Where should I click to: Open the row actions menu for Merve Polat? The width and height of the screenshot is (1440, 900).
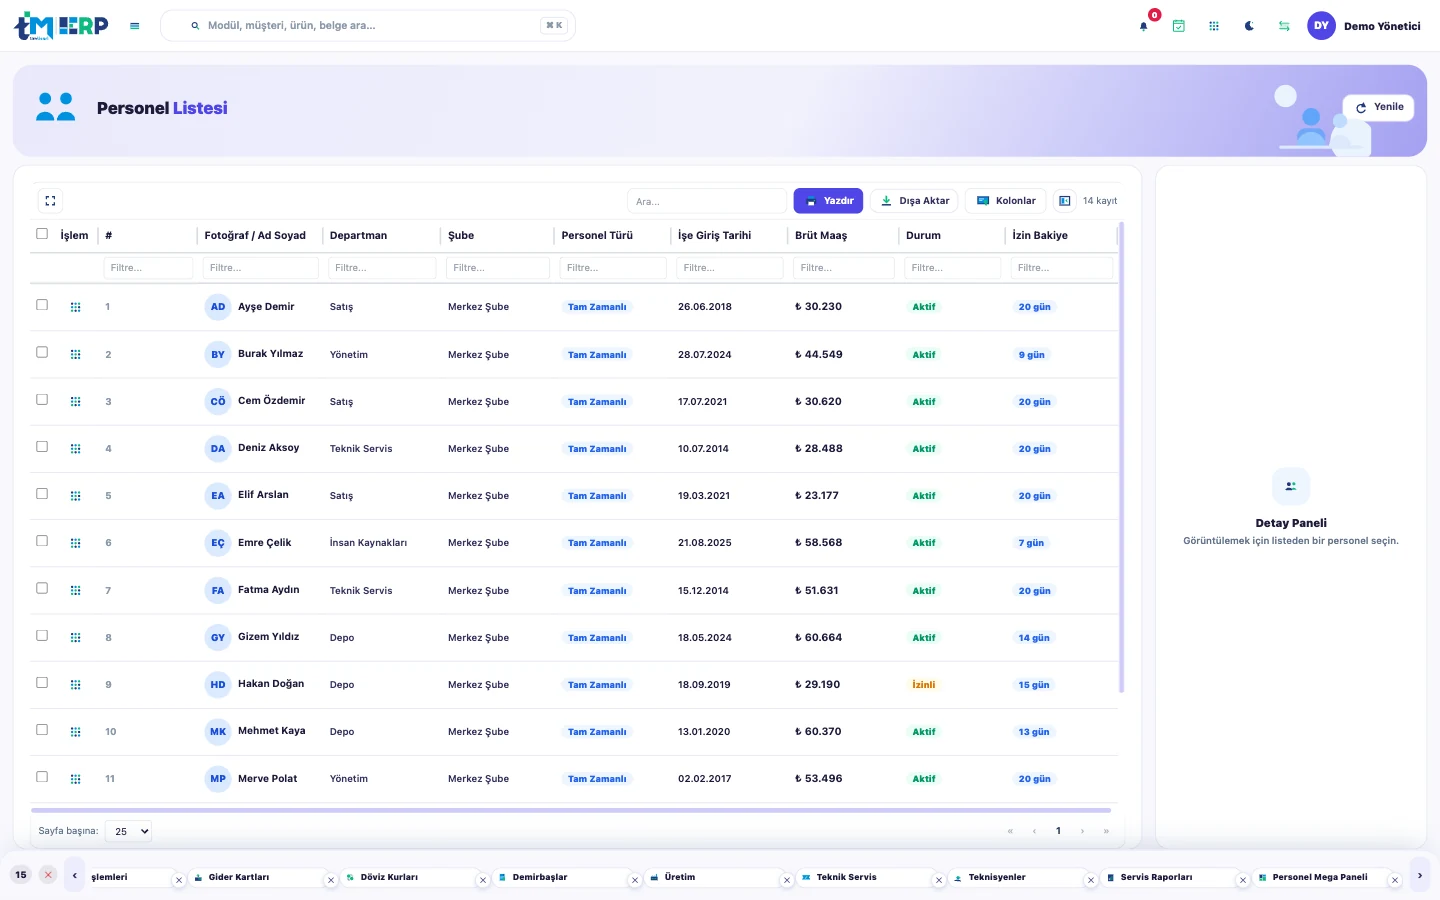tap(76, 779)
